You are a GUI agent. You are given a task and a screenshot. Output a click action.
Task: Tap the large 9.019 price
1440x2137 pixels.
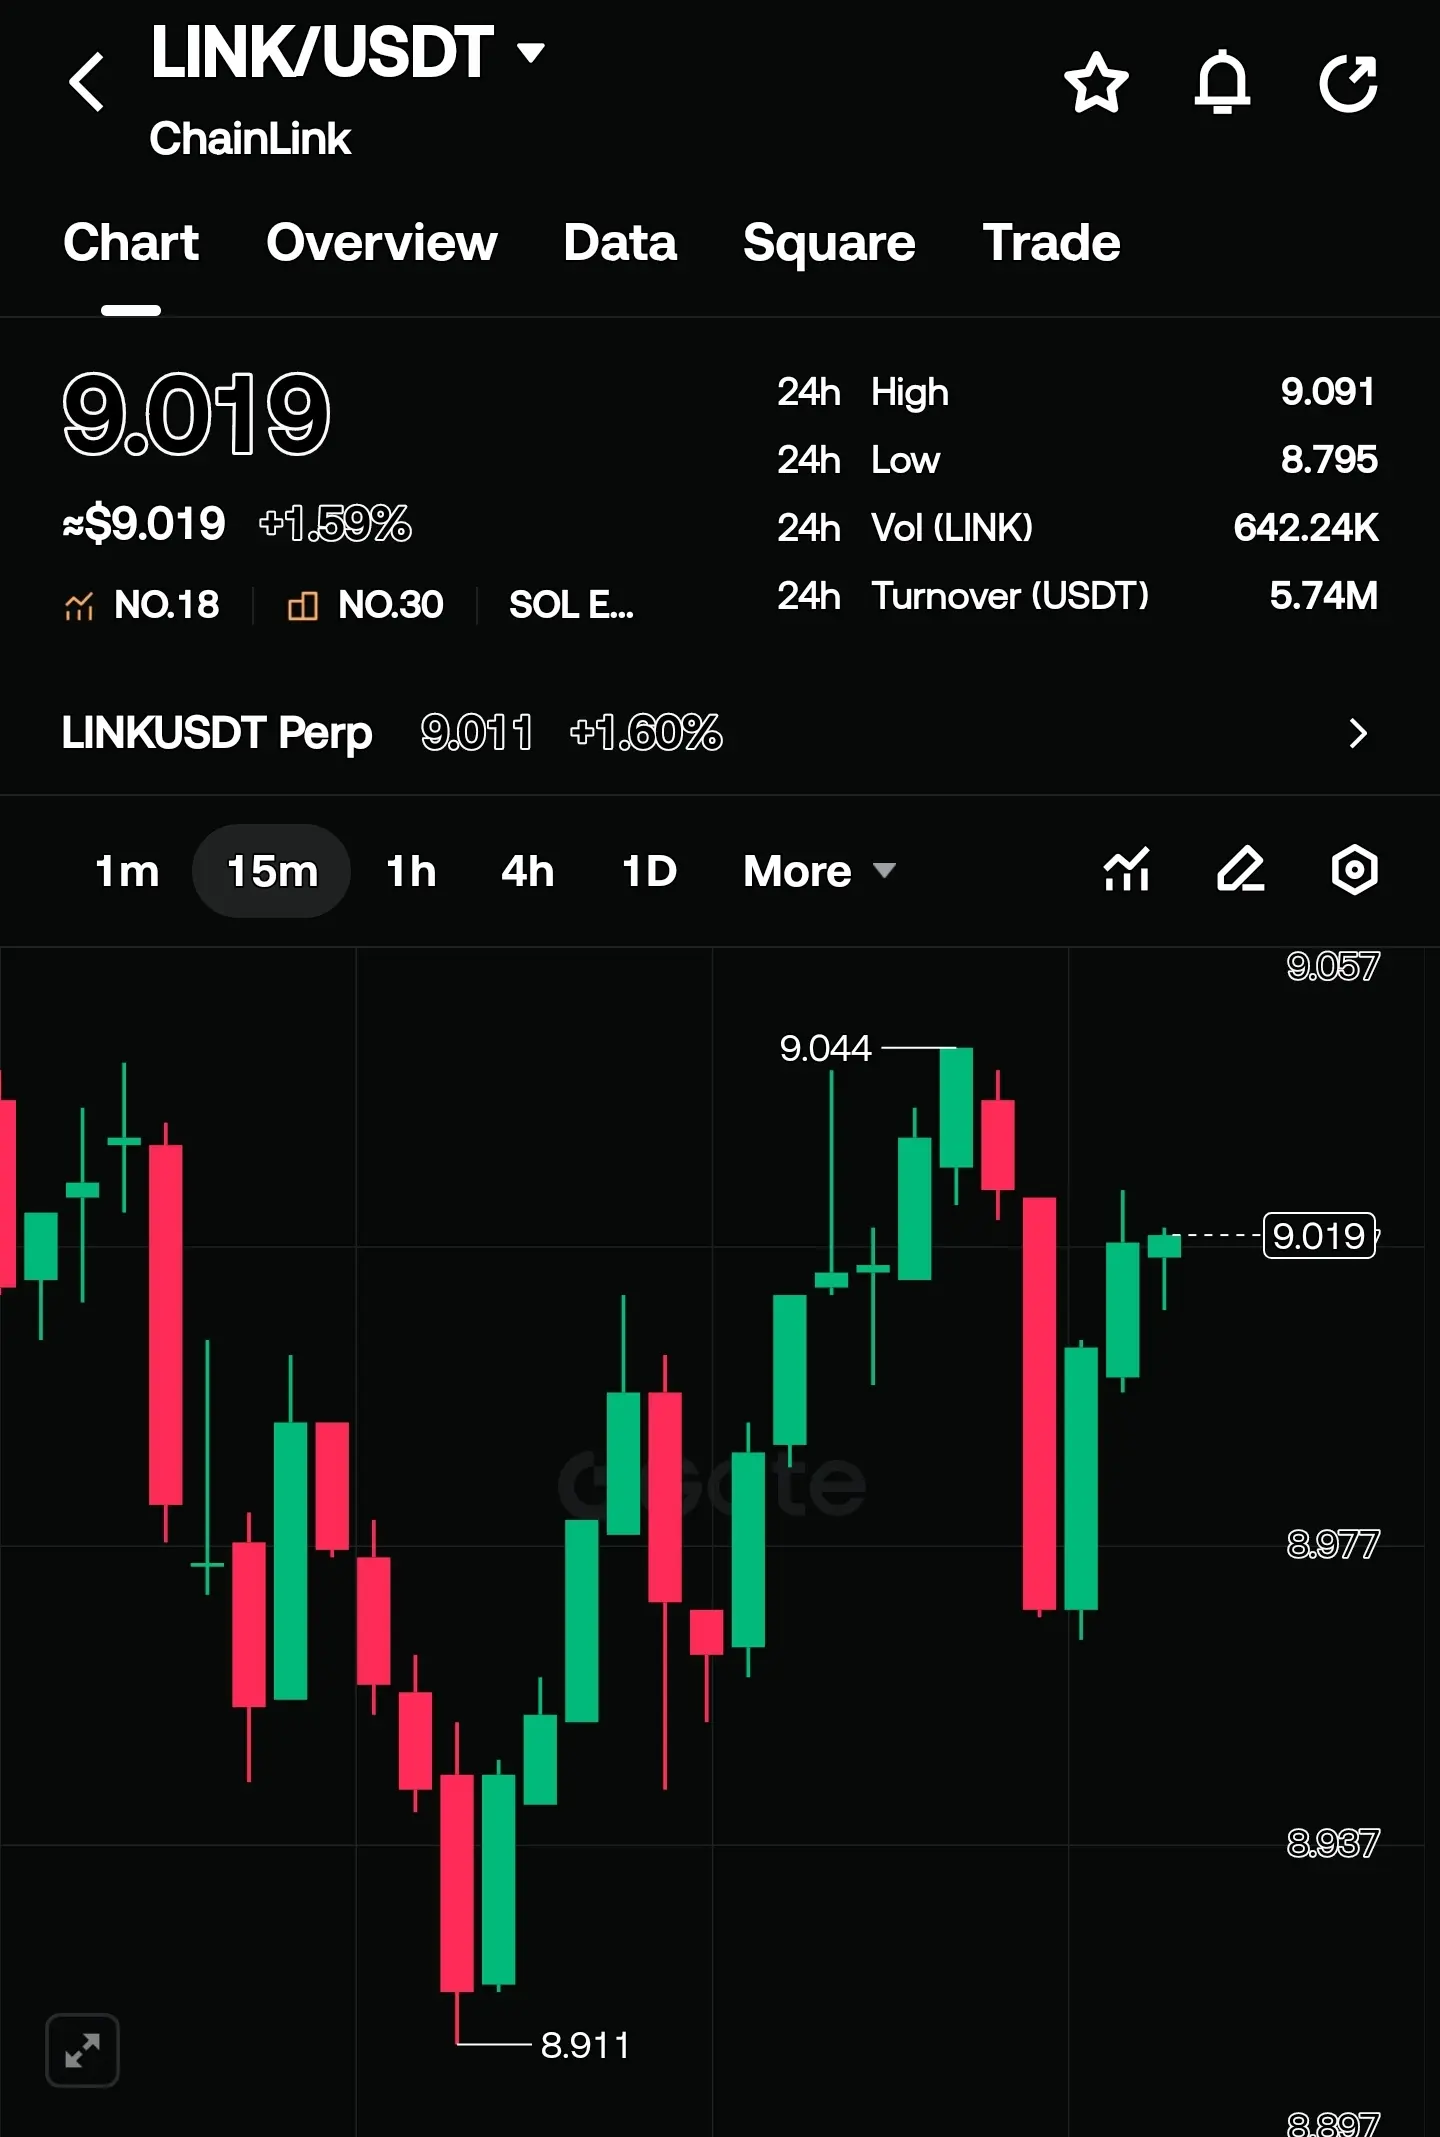pos(196,413)
